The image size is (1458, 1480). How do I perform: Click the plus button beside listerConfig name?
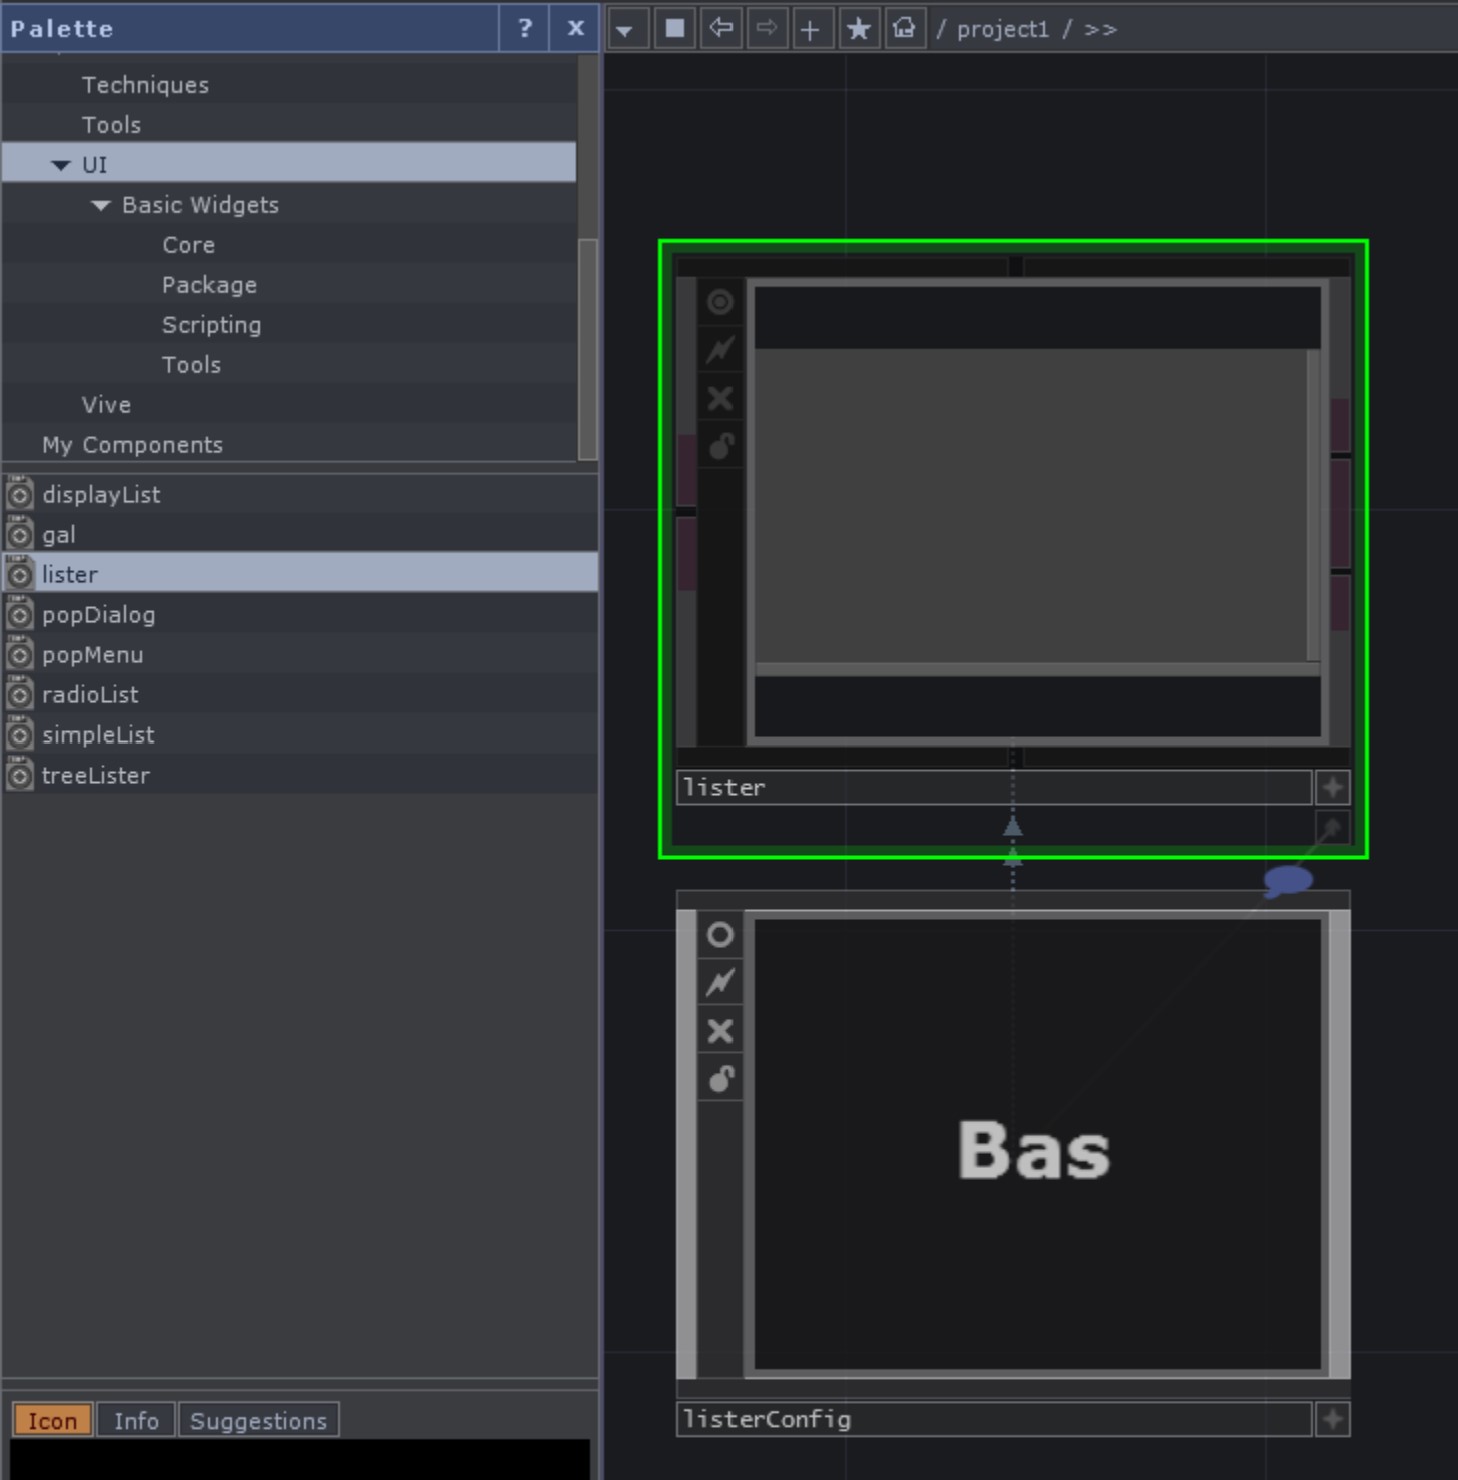pyautogui.click(x=1332, y=1419)
